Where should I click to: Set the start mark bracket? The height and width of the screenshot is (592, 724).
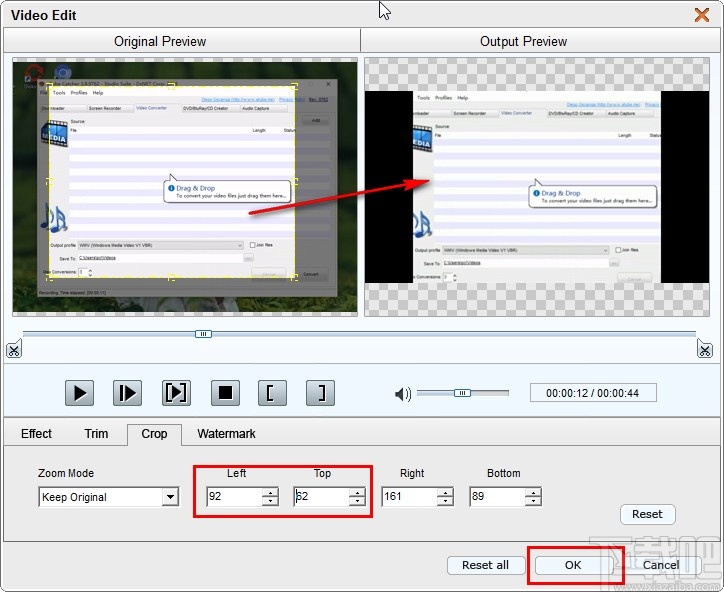[x=272, y=393]
